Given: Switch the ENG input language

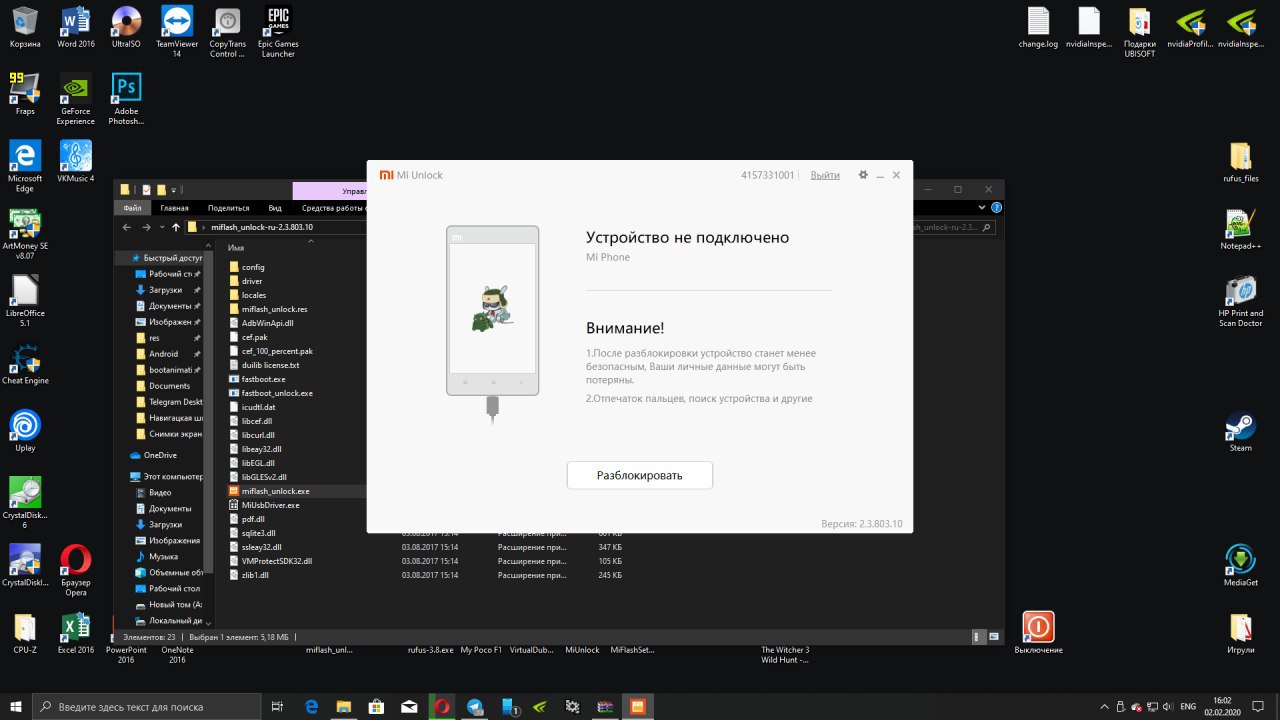Looking at the screenshot, I should [1188, 706].
